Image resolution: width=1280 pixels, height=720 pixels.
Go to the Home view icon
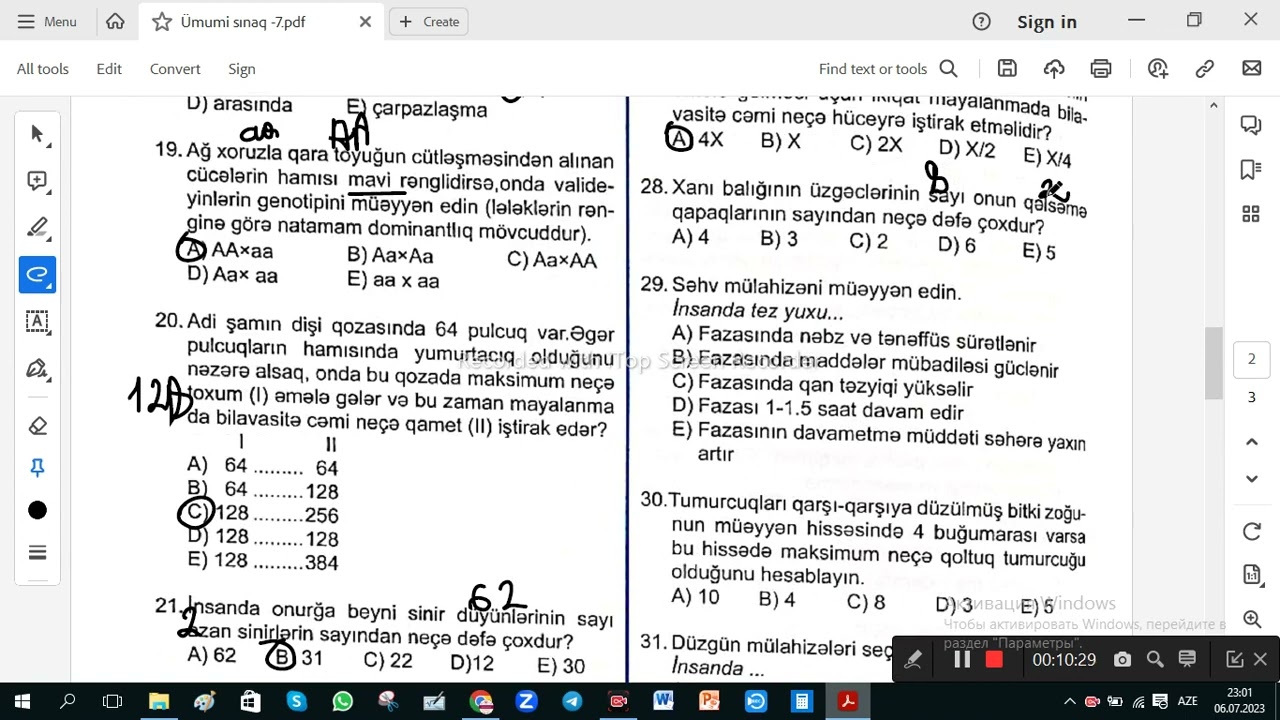[115, 21]
